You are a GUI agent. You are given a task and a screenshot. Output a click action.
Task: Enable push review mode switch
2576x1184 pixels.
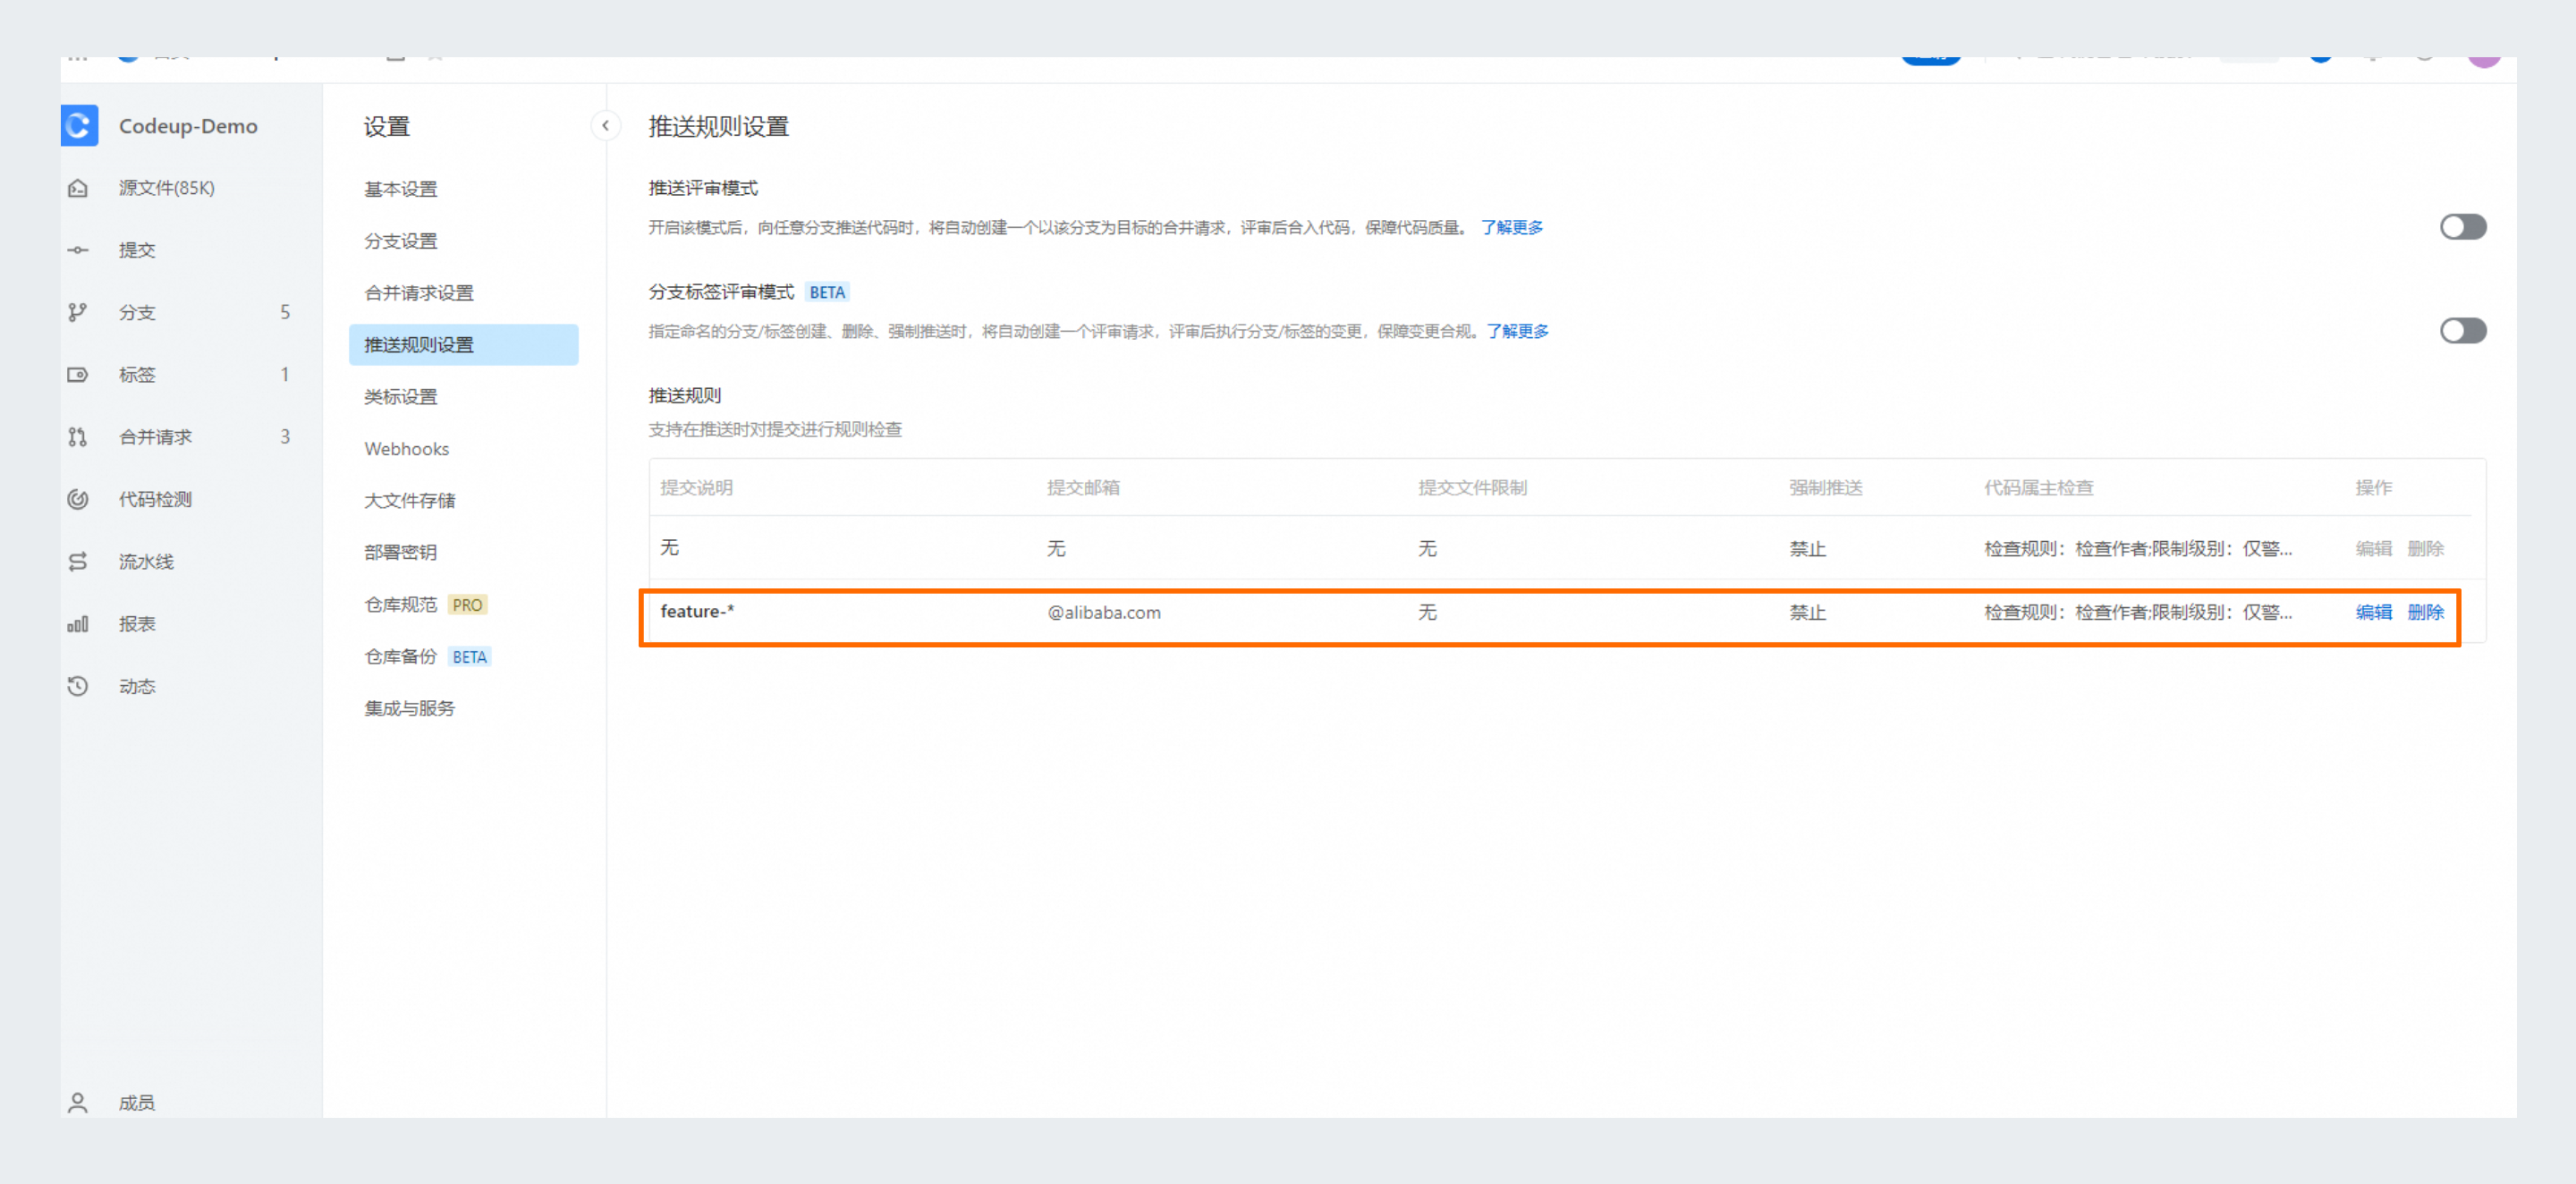pyautogui.click(x=2462, y=227)
